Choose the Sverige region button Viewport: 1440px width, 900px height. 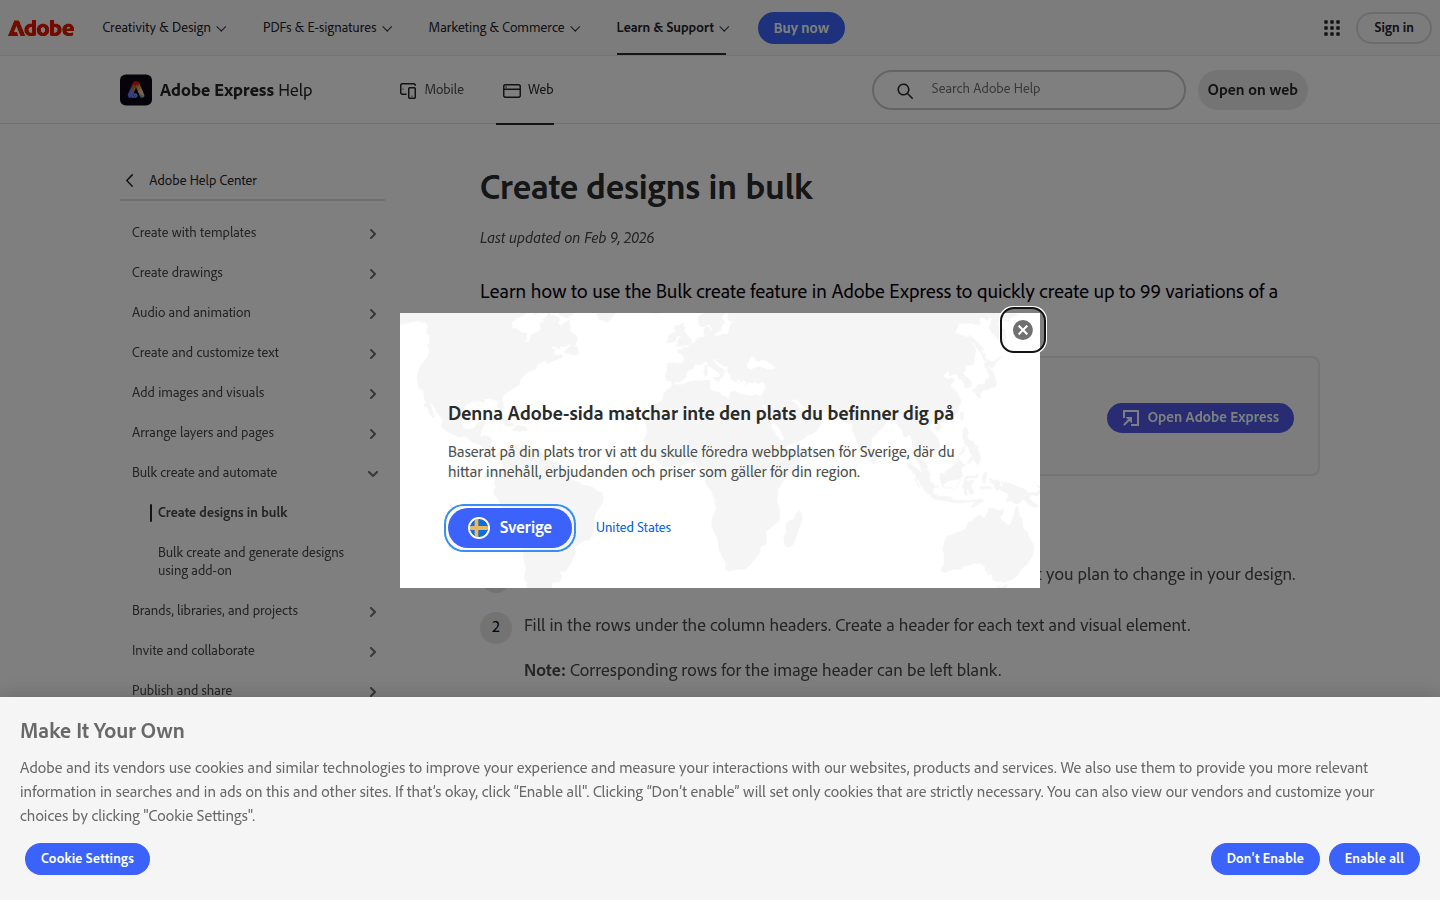(510, 528)
